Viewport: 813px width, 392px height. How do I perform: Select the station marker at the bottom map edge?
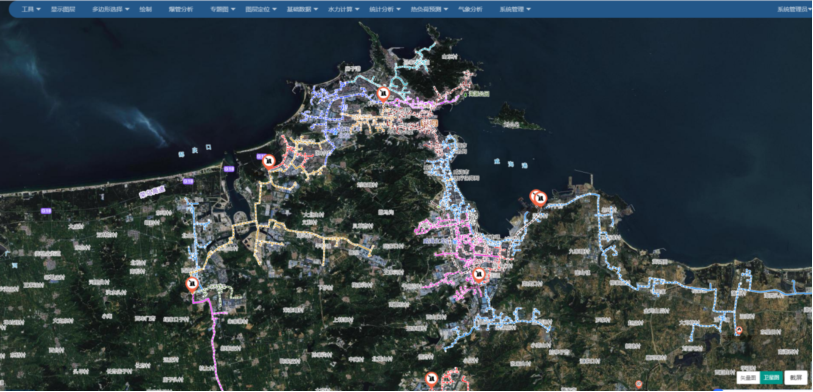(x=431, y=380)
